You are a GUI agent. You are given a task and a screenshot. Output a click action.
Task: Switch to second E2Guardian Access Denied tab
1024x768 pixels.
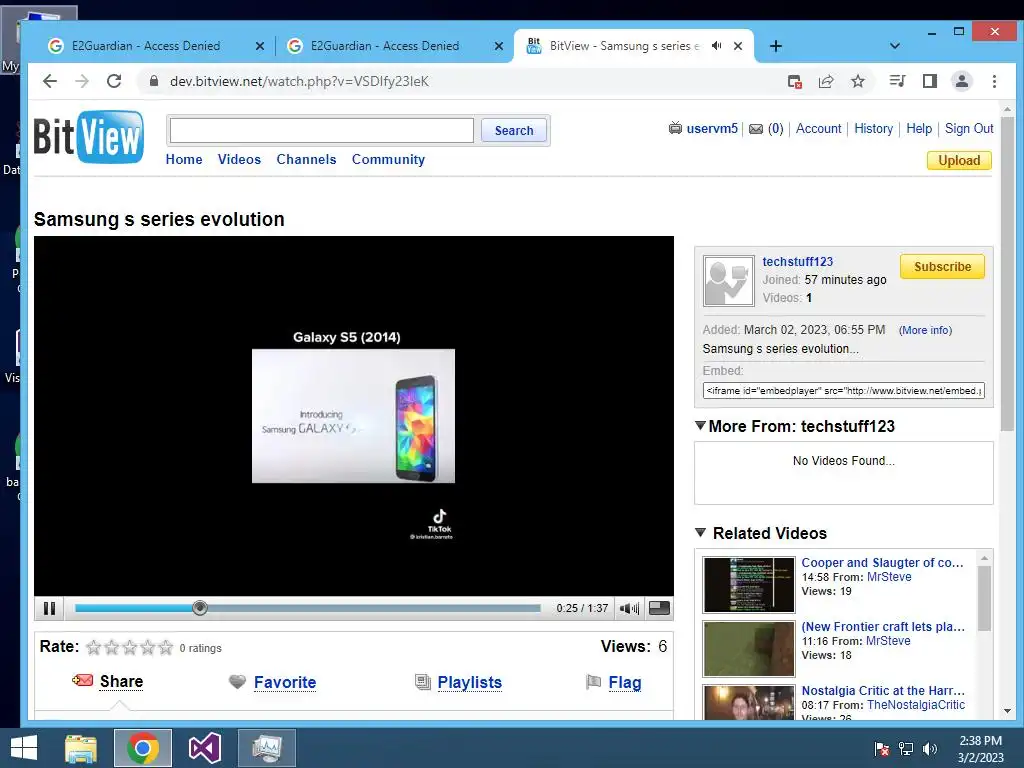coord(385,46)
